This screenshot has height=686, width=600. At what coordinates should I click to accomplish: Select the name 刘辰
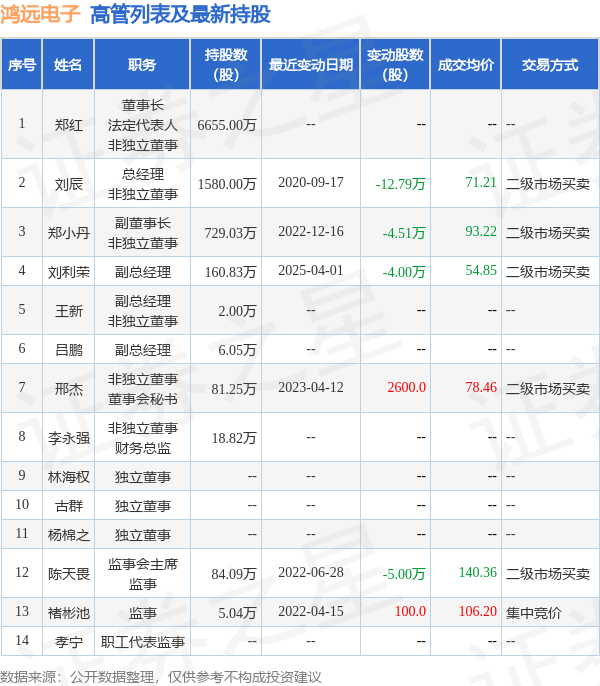coord(69,184)
